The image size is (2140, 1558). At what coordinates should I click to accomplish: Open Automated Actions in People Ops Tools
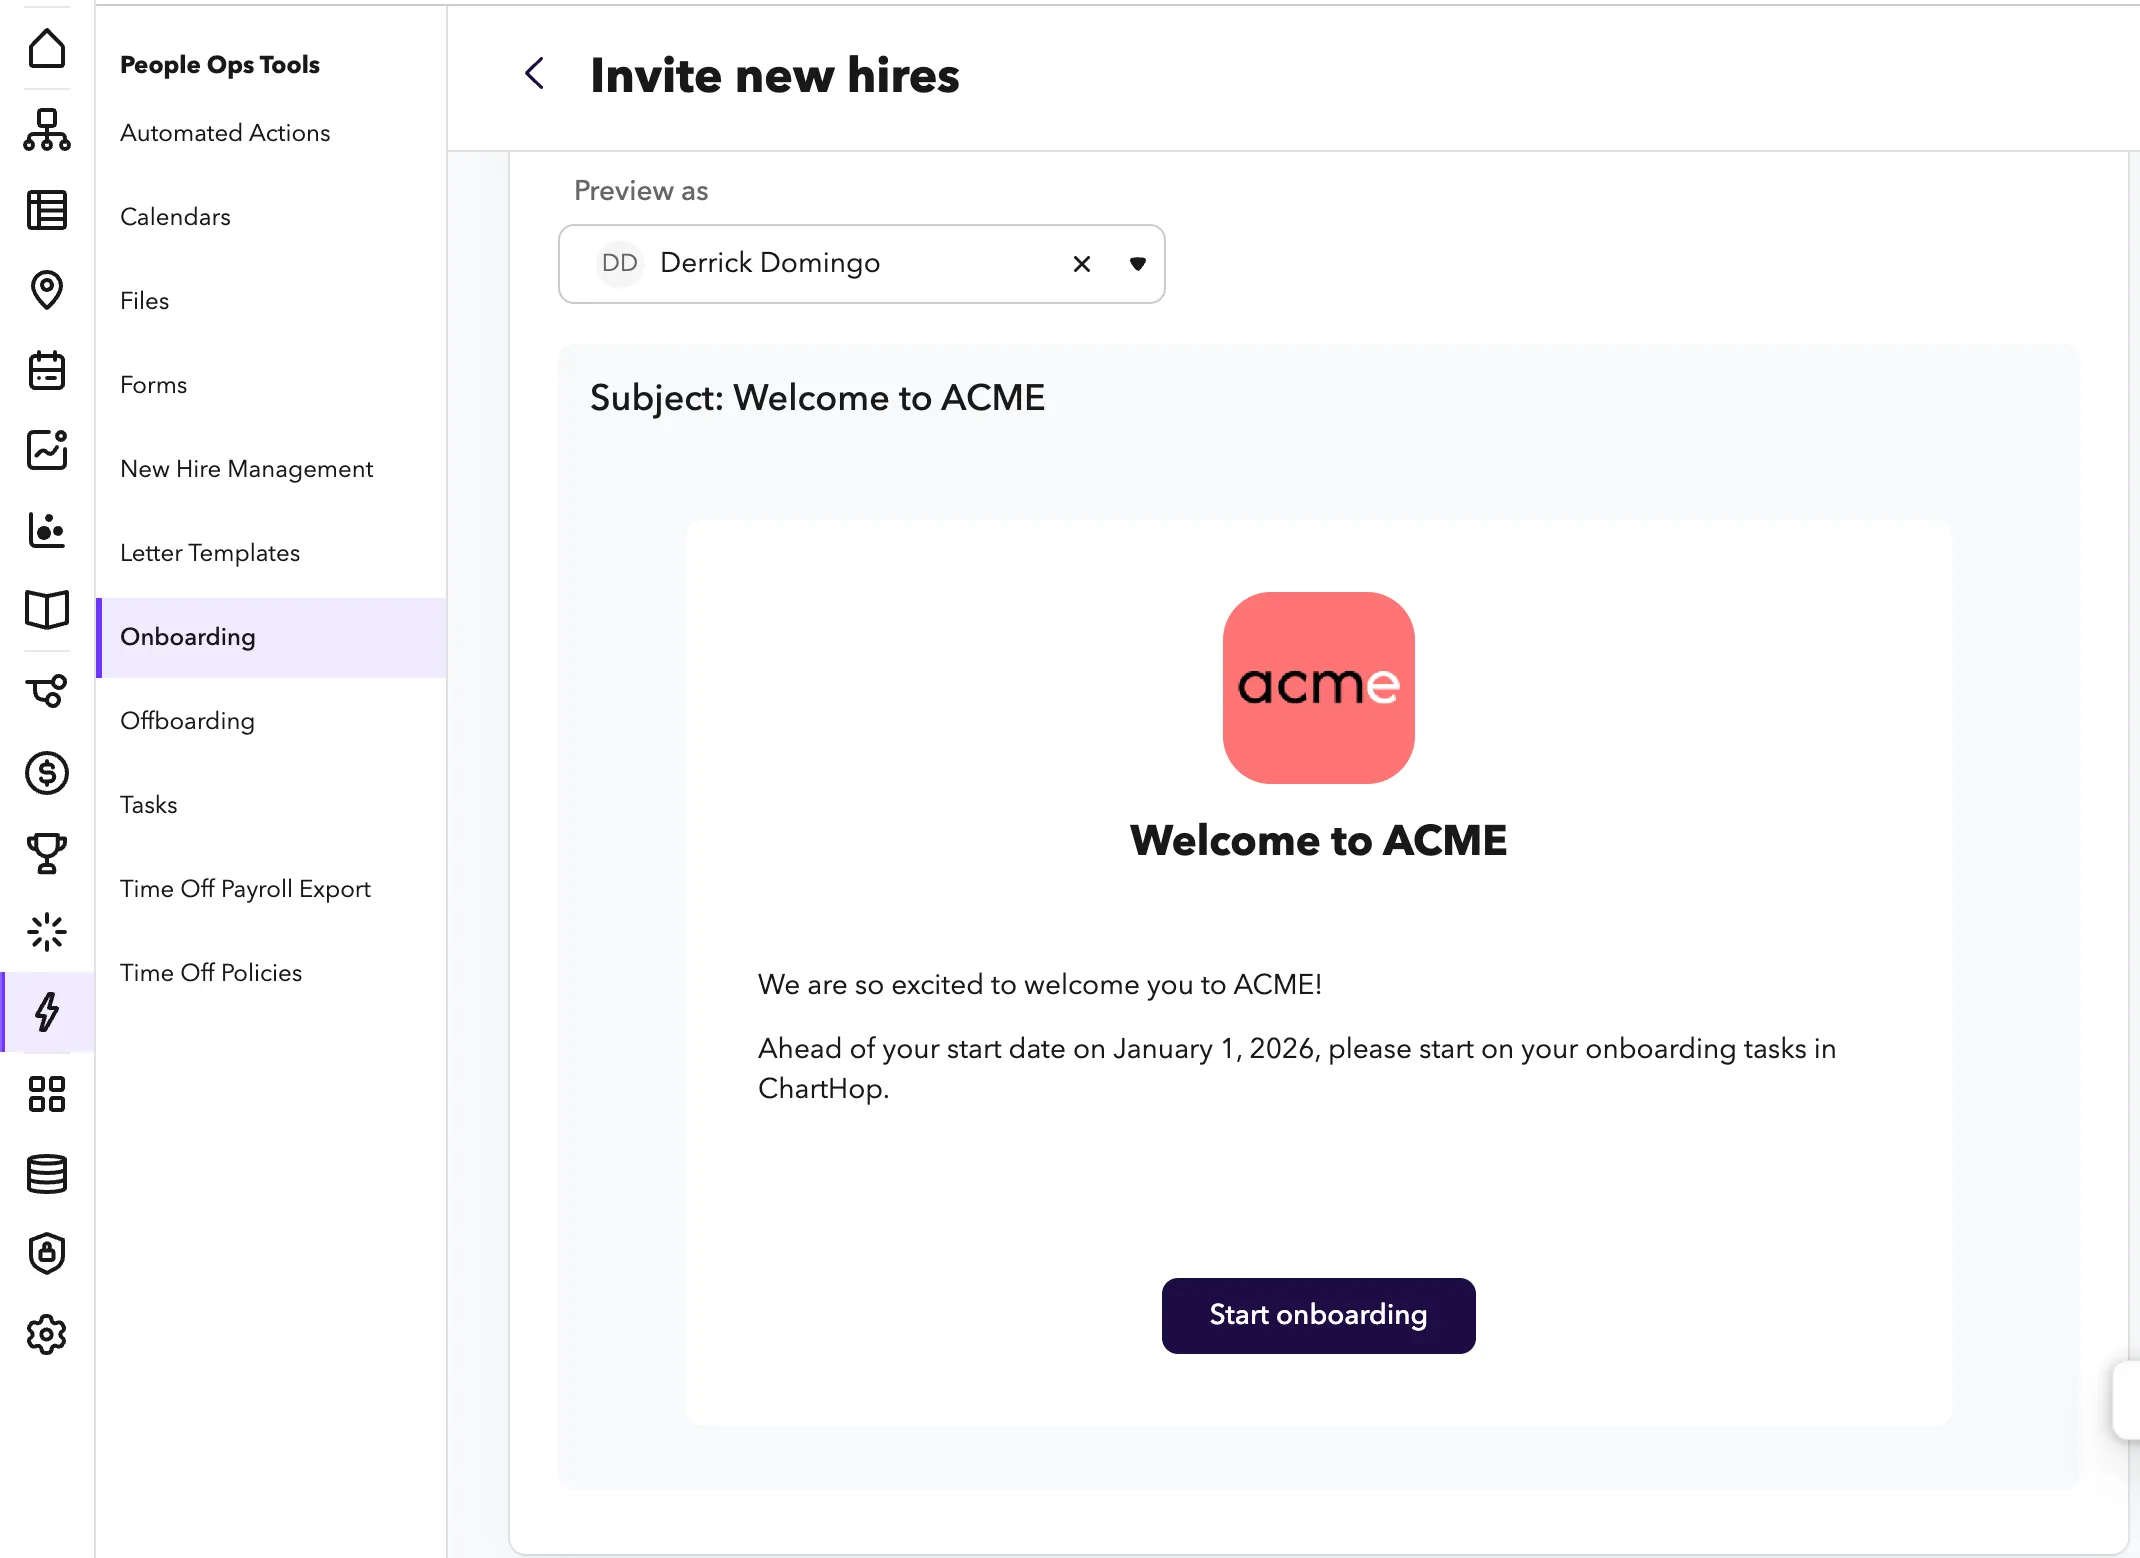click(x=225, y=133)
